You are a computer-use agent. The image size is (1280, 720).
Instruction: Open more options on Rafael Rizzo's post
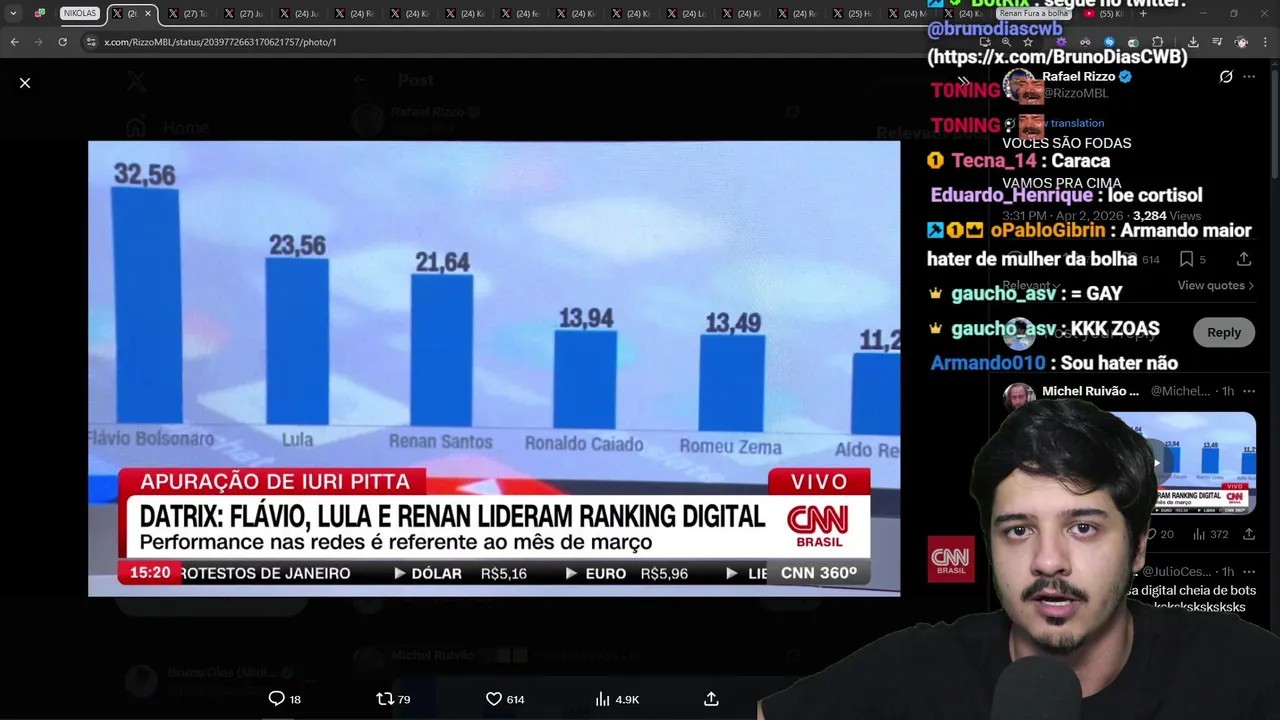pyautogui.click(x=1249, y=76)
